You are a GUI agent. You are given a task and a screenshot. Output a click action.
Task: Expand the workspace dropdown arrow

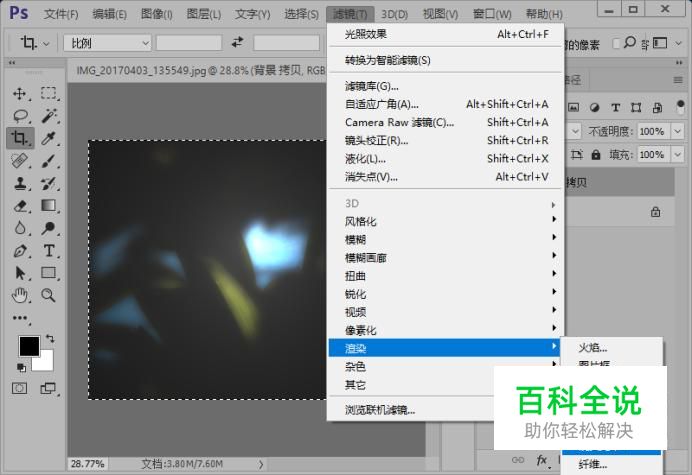coord(678,43)
